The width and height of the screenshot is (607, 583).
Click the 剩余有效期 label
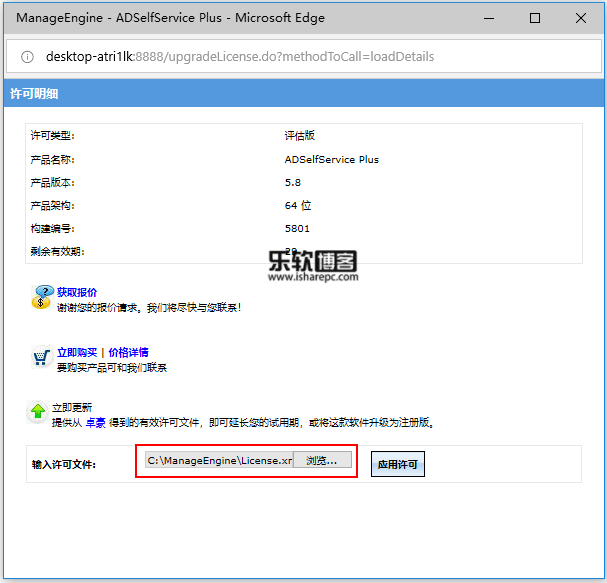pyautogui.click(x=57, y=252)
